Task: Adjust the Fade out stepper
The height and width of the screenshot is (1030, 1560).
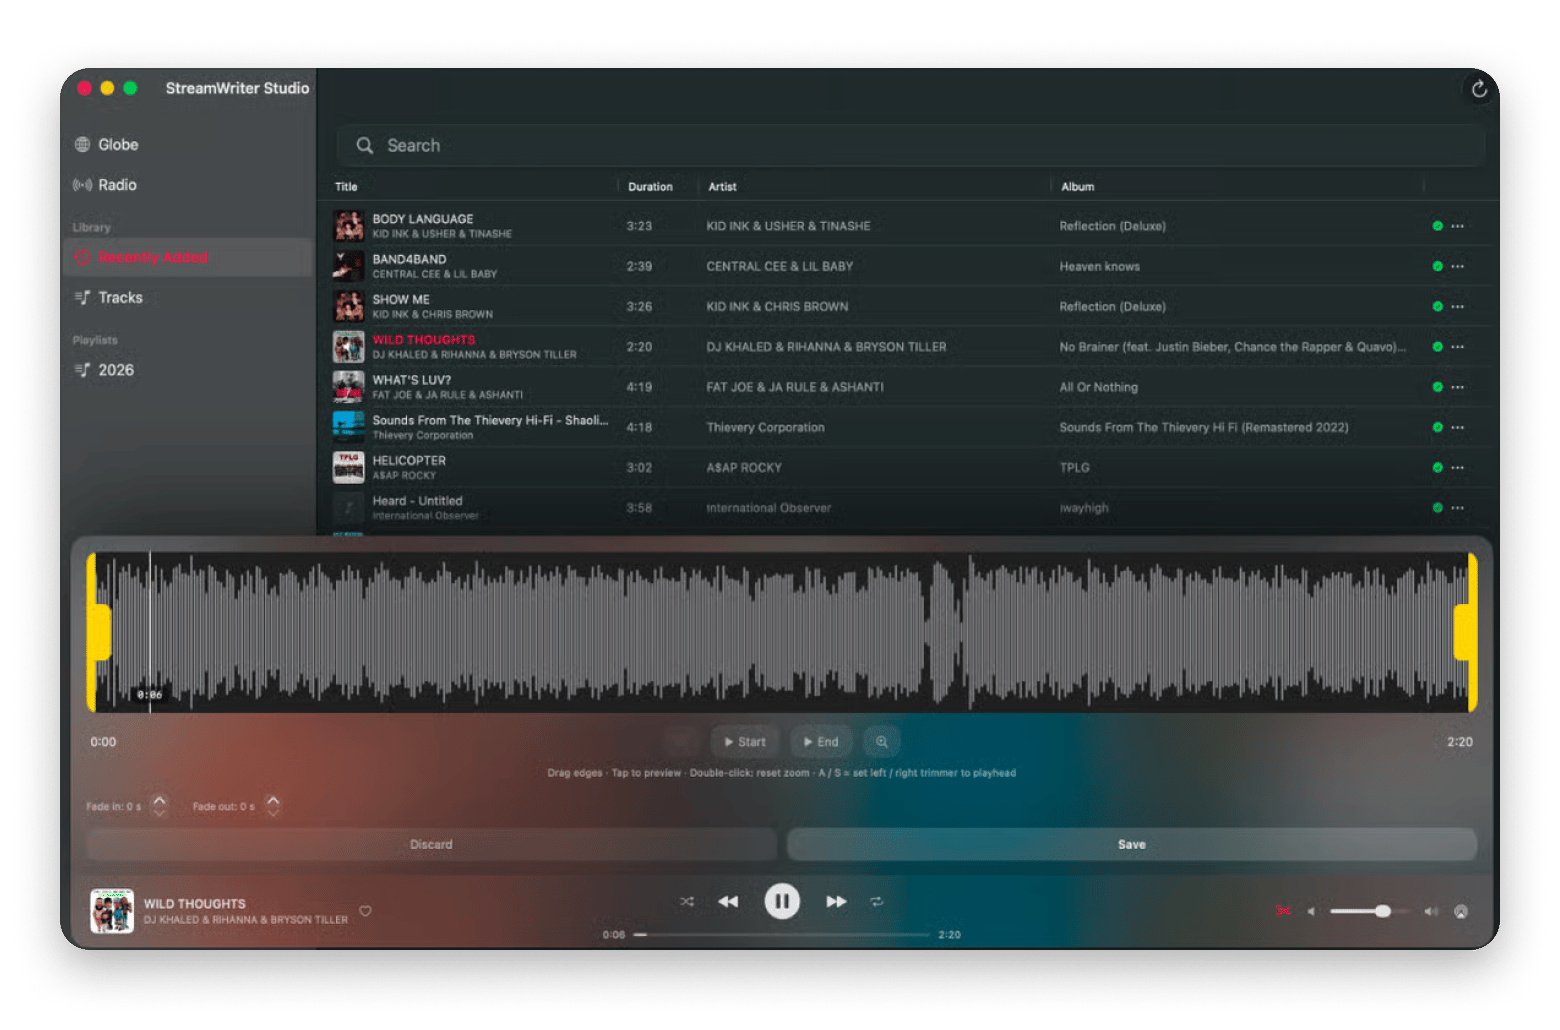Action: click(x=273, y=806)
